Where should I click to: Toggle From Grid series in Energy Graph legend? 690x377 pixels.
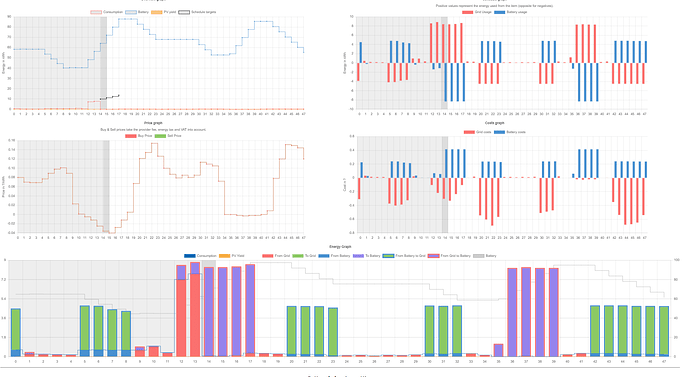276,256
